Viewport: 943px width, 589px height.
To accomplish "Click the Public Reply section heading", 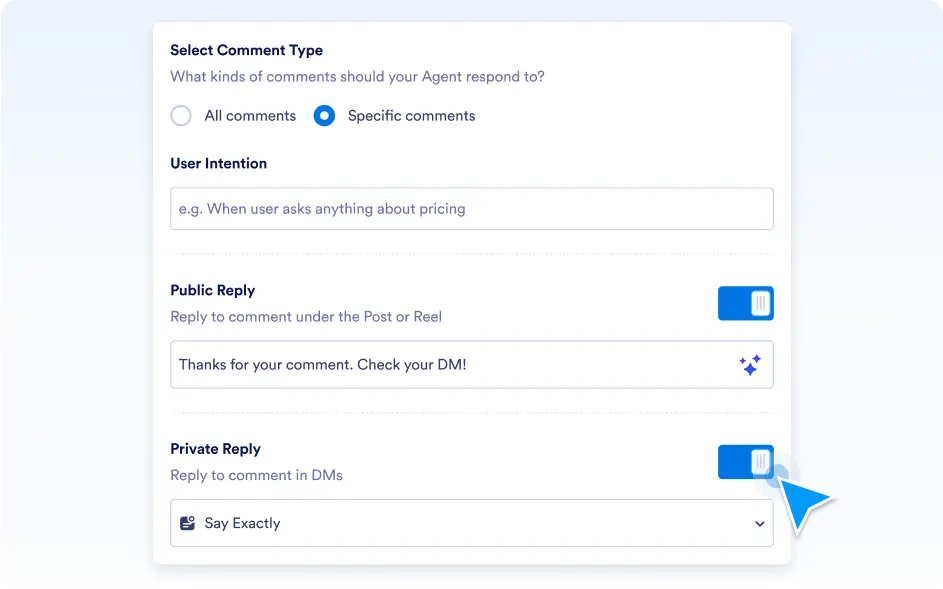I will coord(212,290).
